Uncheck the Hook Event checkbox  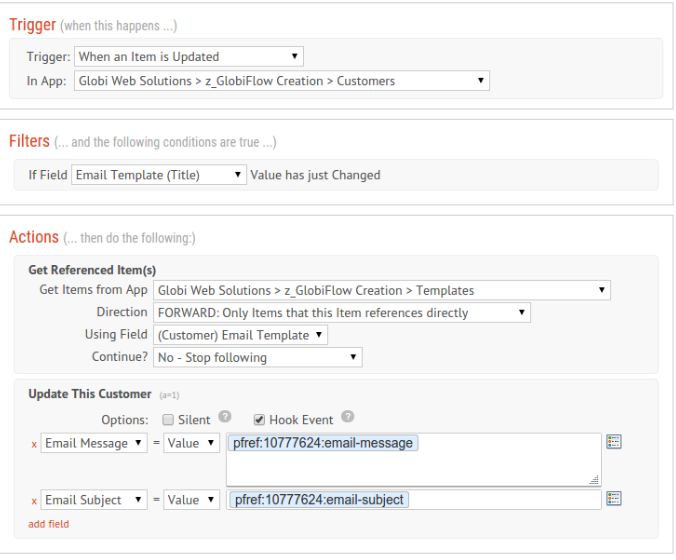260,420
